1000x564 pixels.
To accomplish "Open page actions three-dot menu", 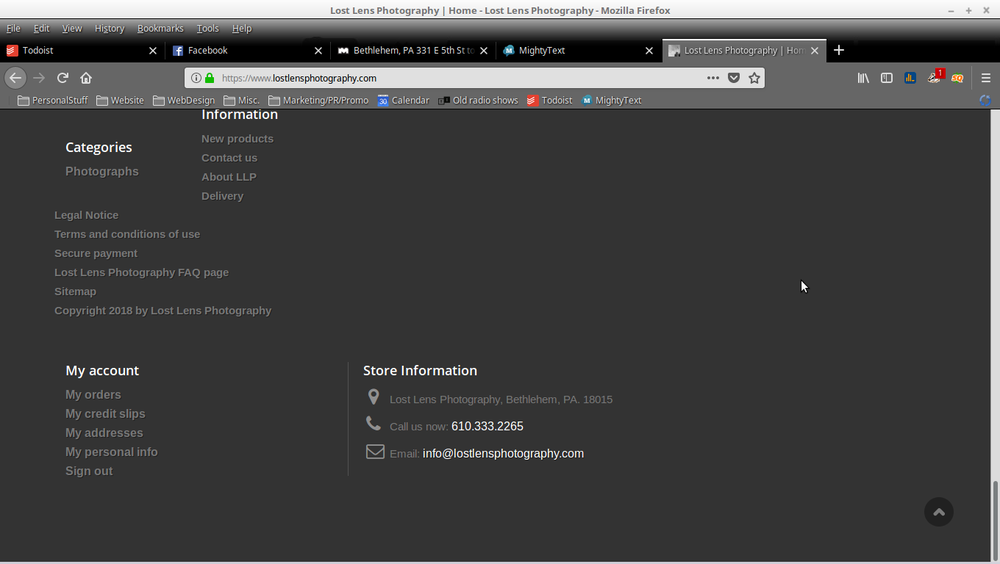I will (713, 78).
